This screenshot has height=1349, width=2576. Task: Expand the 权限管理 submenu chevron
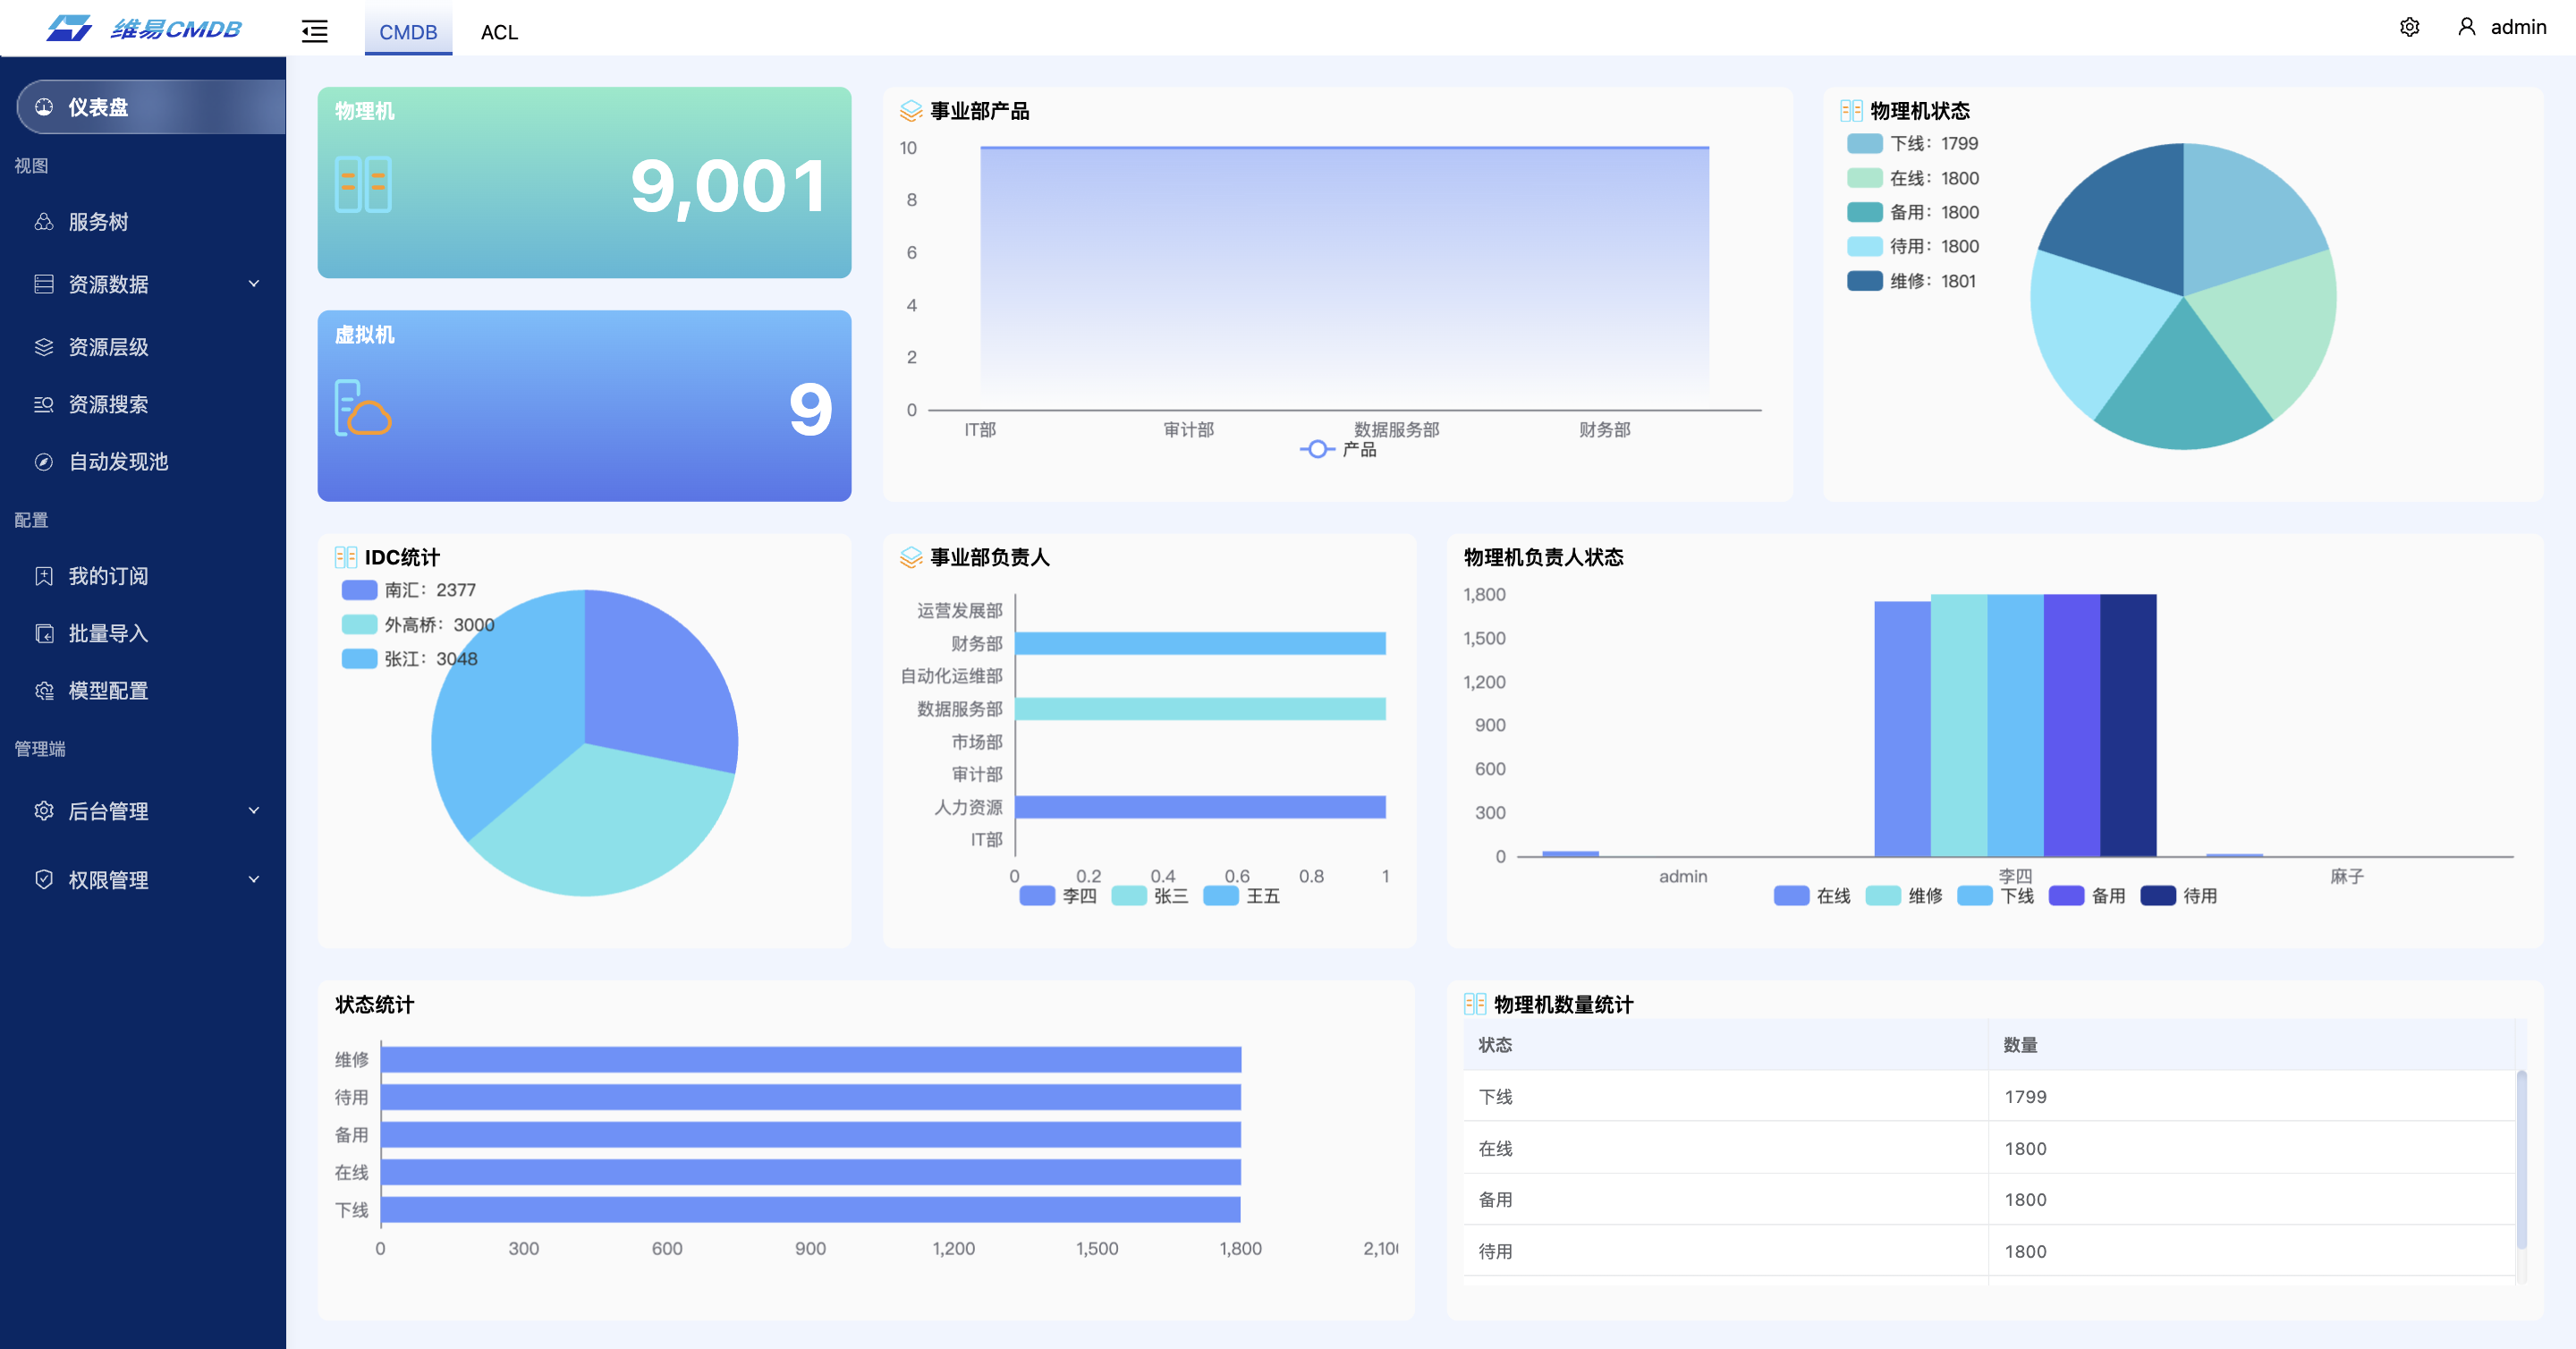[x=254, y=880]
